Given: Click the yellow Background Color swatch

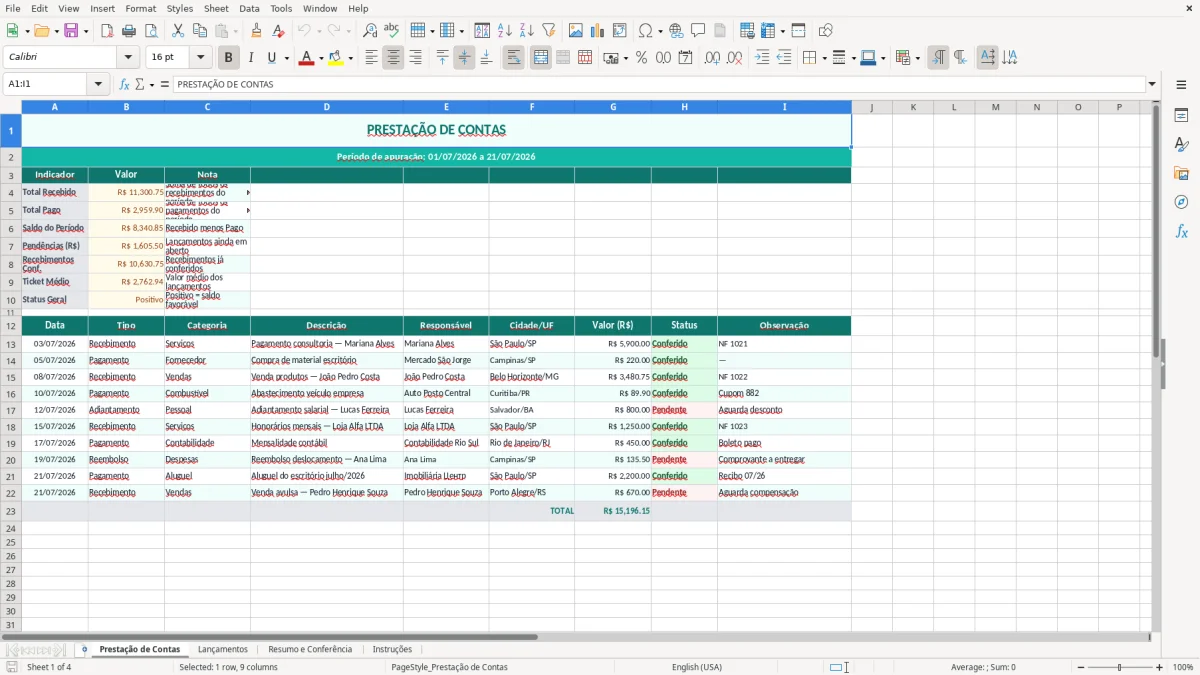Looking at the screenshot, I should (x=337, y=58).
